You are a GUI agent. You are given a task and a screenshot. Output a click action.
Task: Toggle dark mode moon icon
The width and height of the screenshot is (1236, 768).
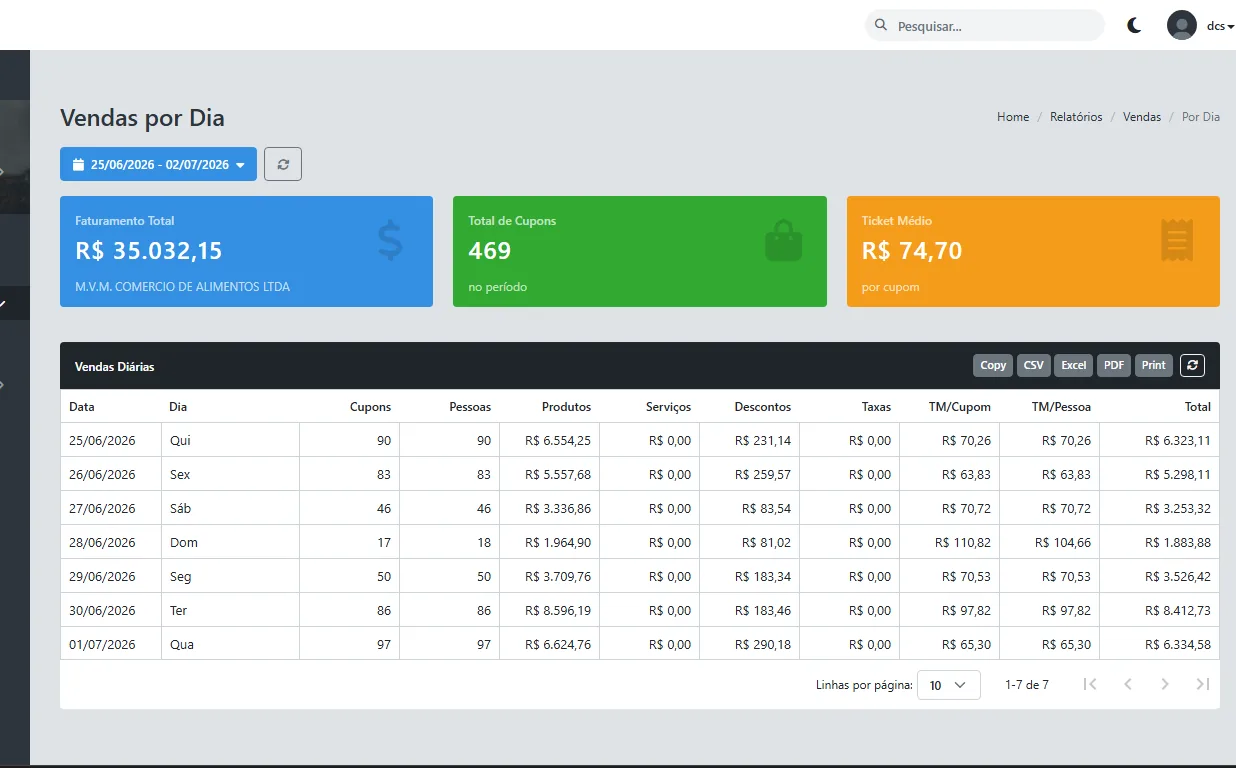tap(1134, 26)
